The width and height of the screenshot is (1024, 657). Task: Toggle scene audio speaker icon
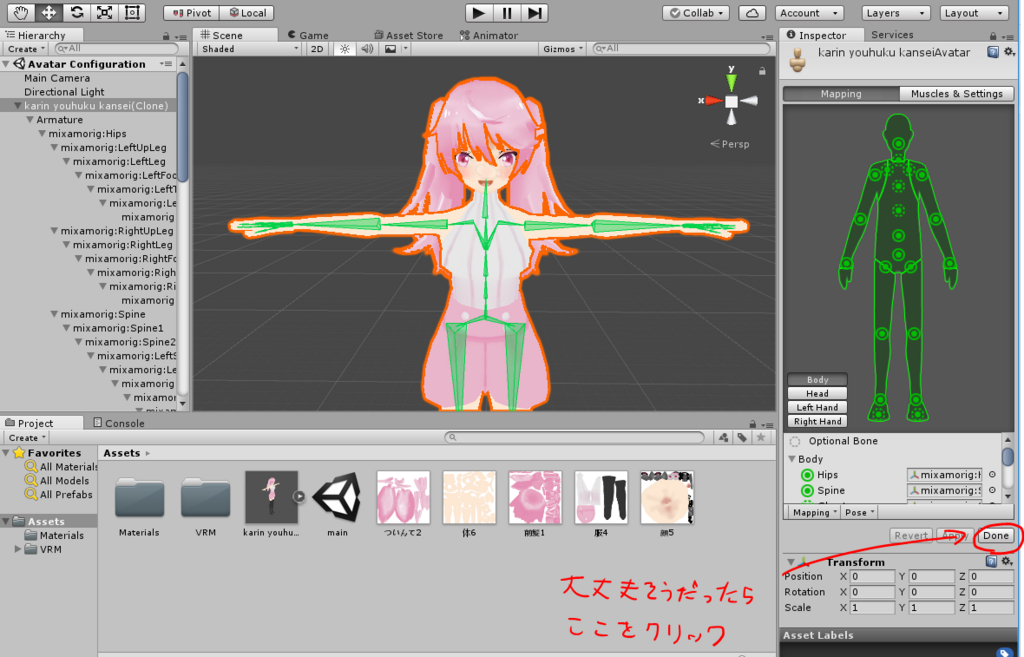pos(367,49)
